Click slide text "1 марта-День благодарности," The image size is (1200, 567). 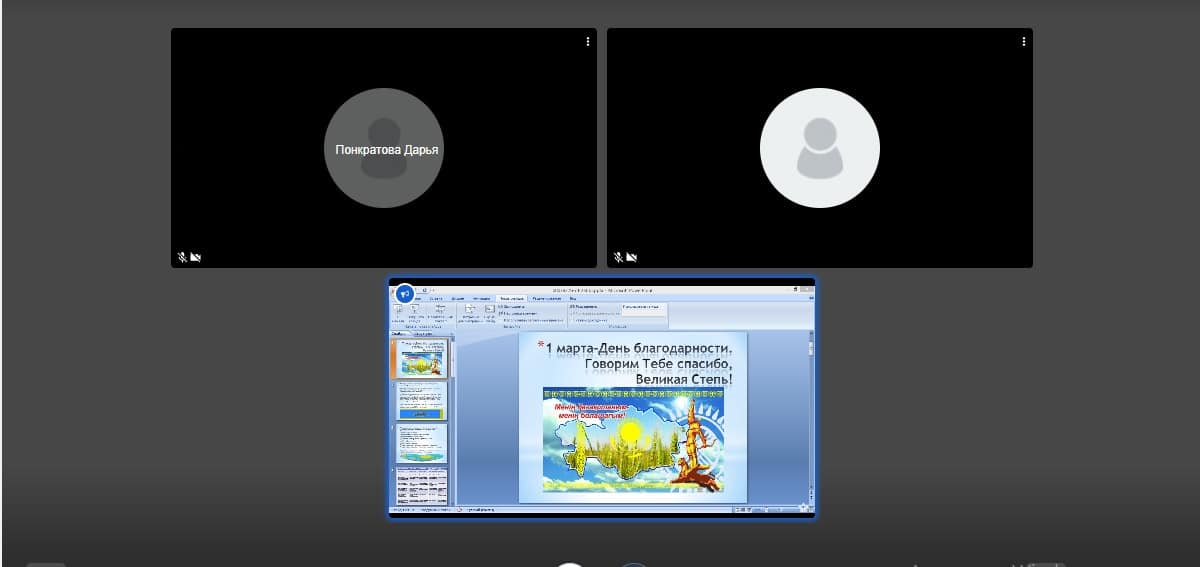point(640,349)
